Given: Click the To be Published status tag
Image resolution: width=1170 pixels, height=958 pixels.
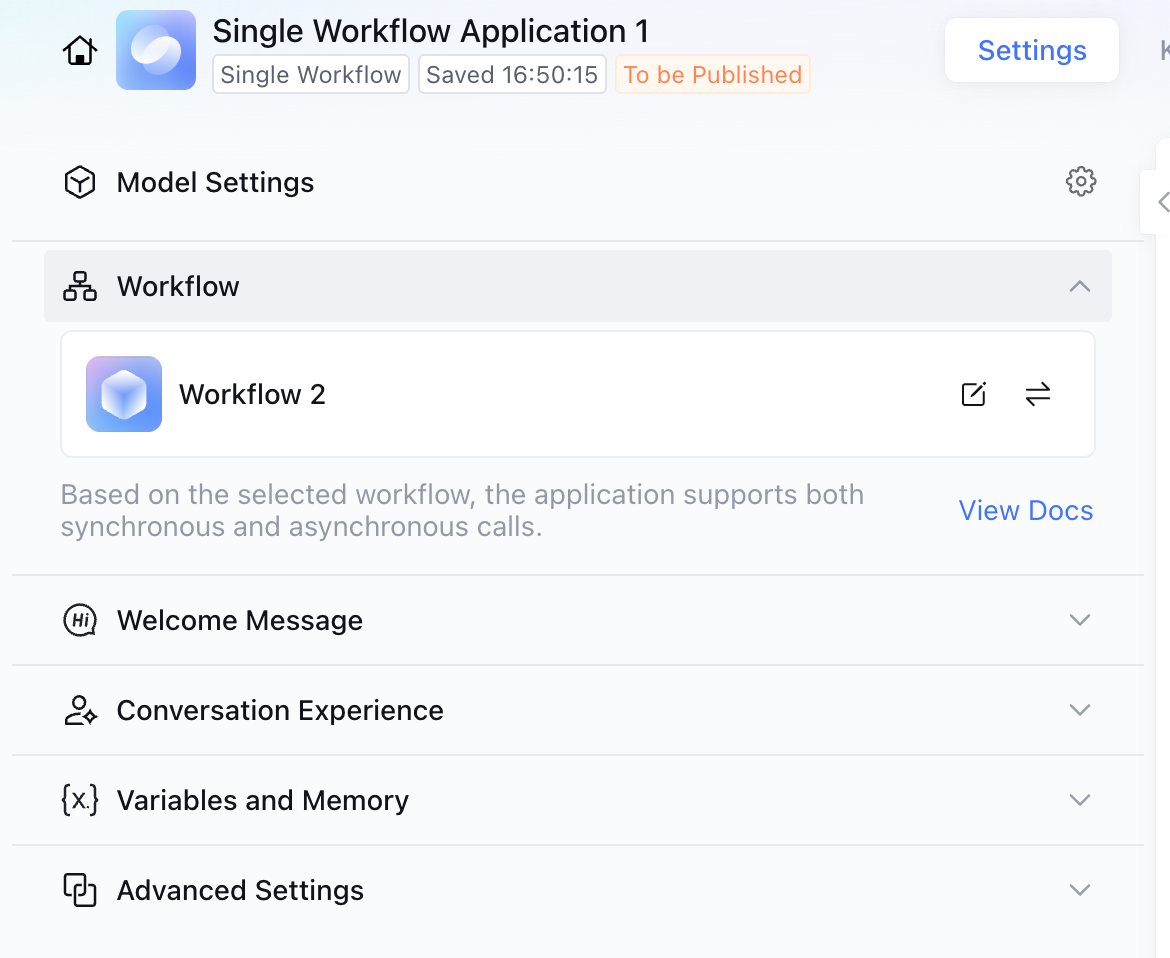Looking at the screenshot, I should click(x=712, y=75).
